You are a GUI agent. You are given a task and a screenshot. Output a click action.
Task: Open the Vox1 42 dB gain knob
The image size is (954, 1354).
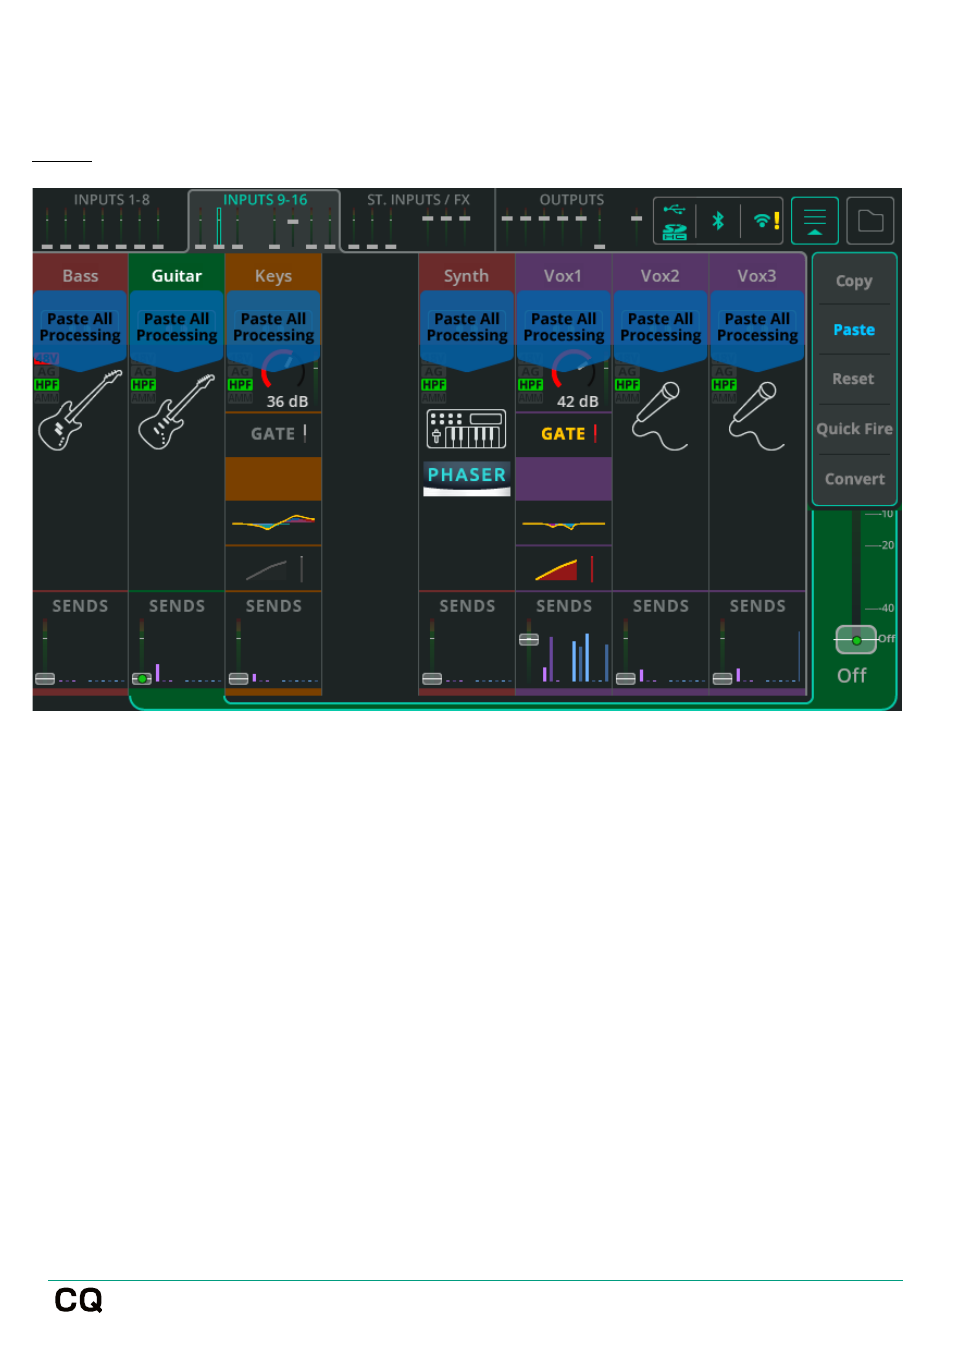tap(574, 373)
